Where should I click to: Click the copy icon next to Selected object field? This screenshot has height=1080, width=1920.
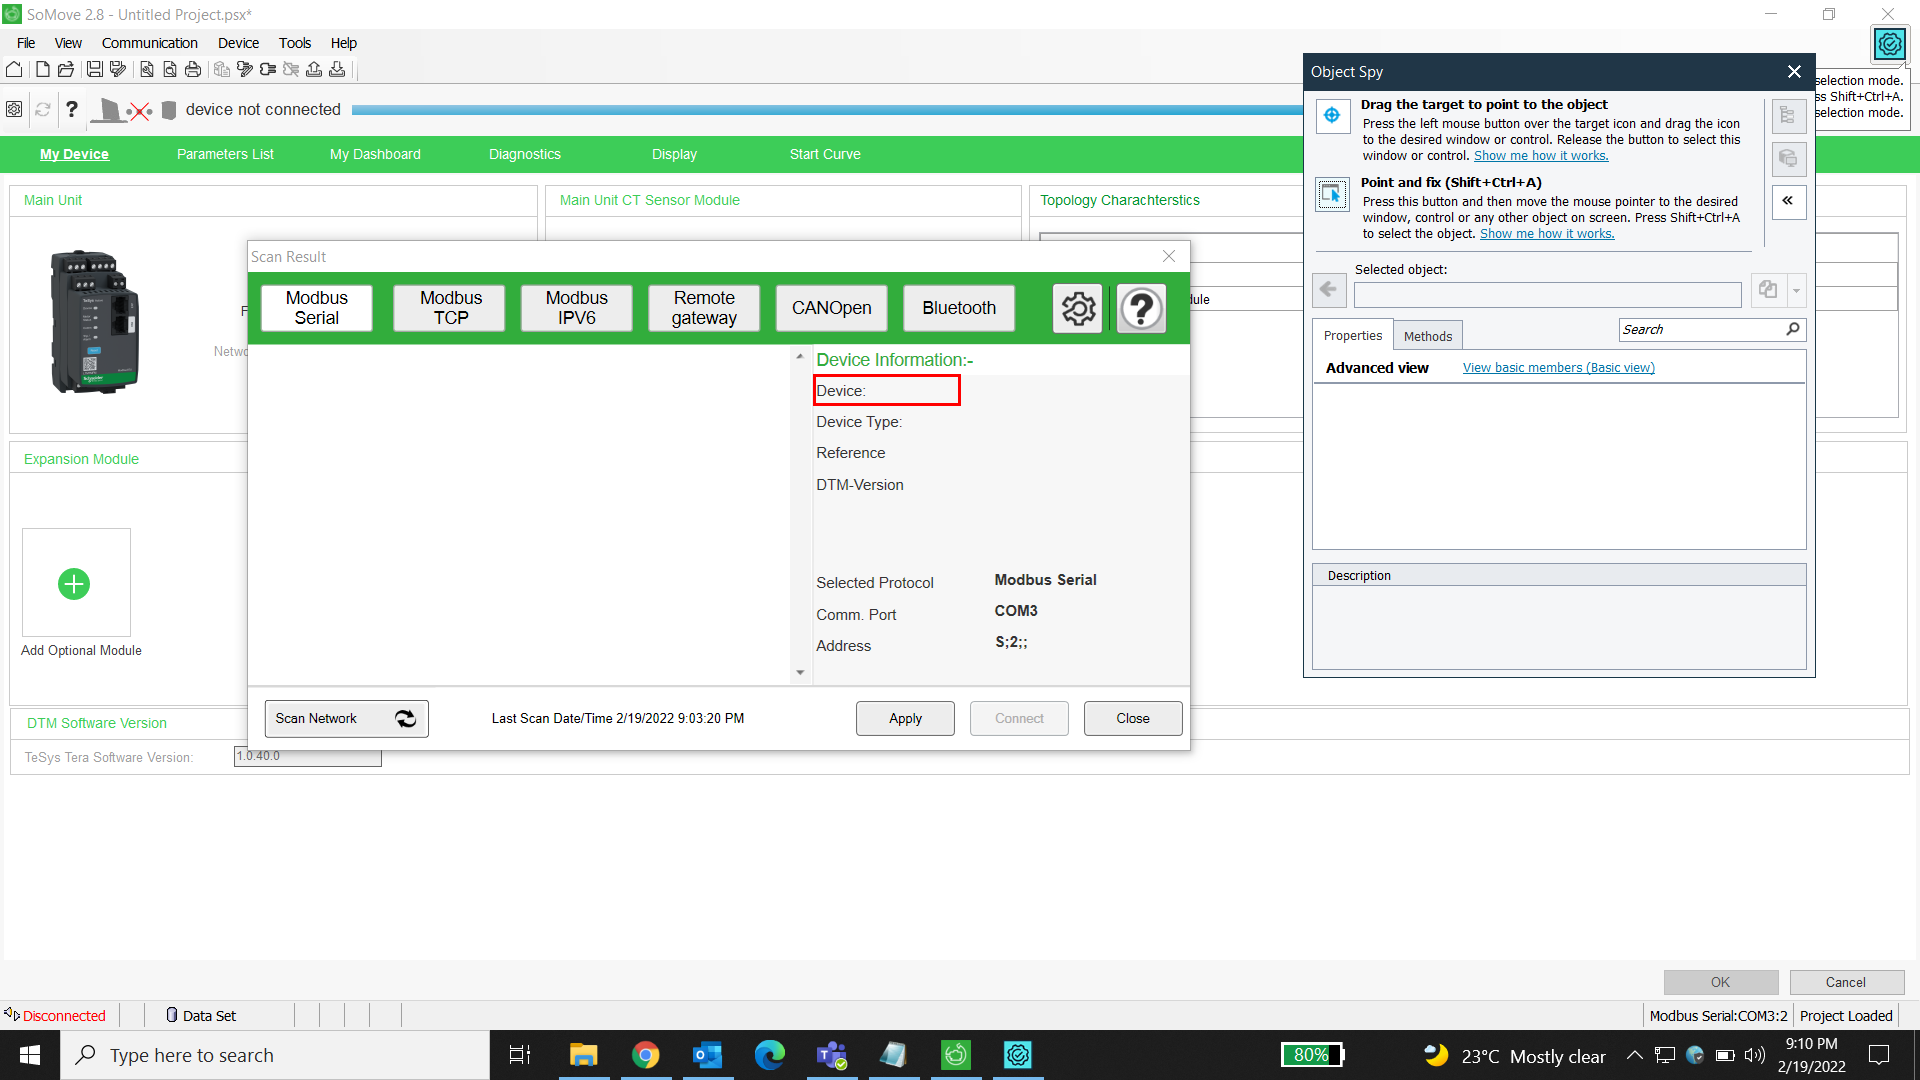[1766, 289]
